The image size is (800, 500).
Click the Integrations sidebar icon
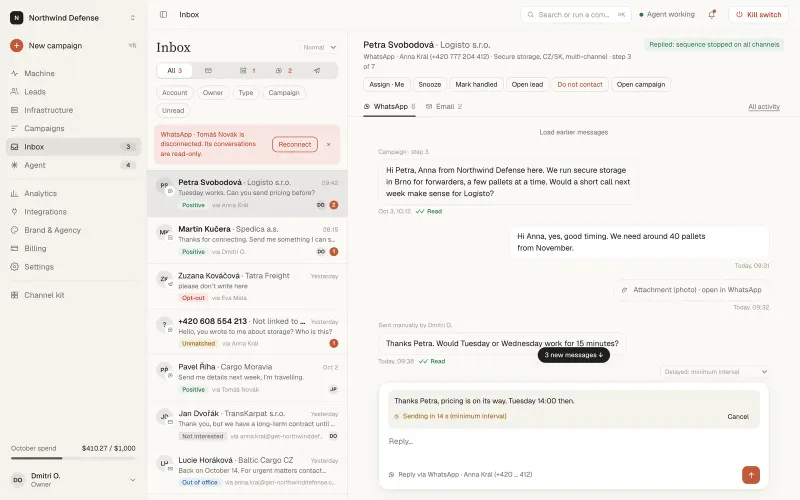tap(14, 212)
